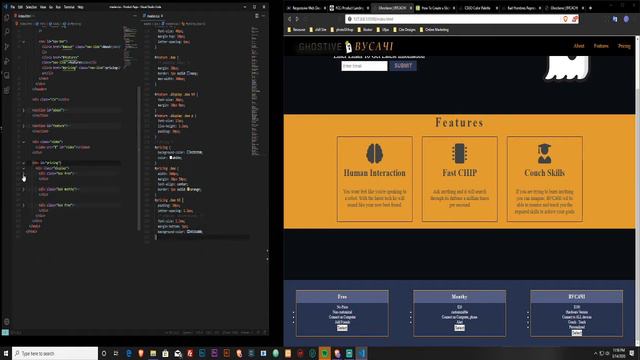Open the Manage gear in VS Code activity bar

pyautogui.click(x=7, y=322)
